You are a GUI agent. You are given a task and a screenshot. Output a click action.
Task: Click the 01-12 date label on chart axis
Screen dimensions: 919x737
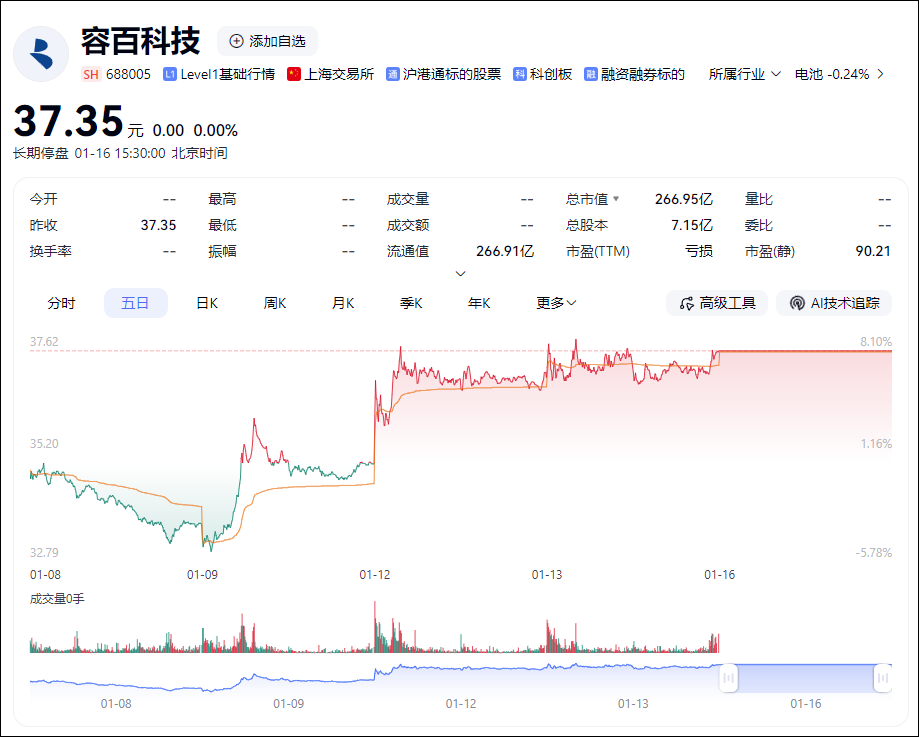pos(375,575)
